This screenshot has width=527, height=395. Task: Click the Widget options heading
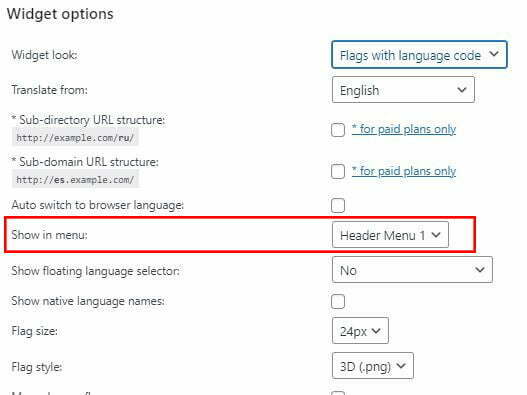(60, 14)
